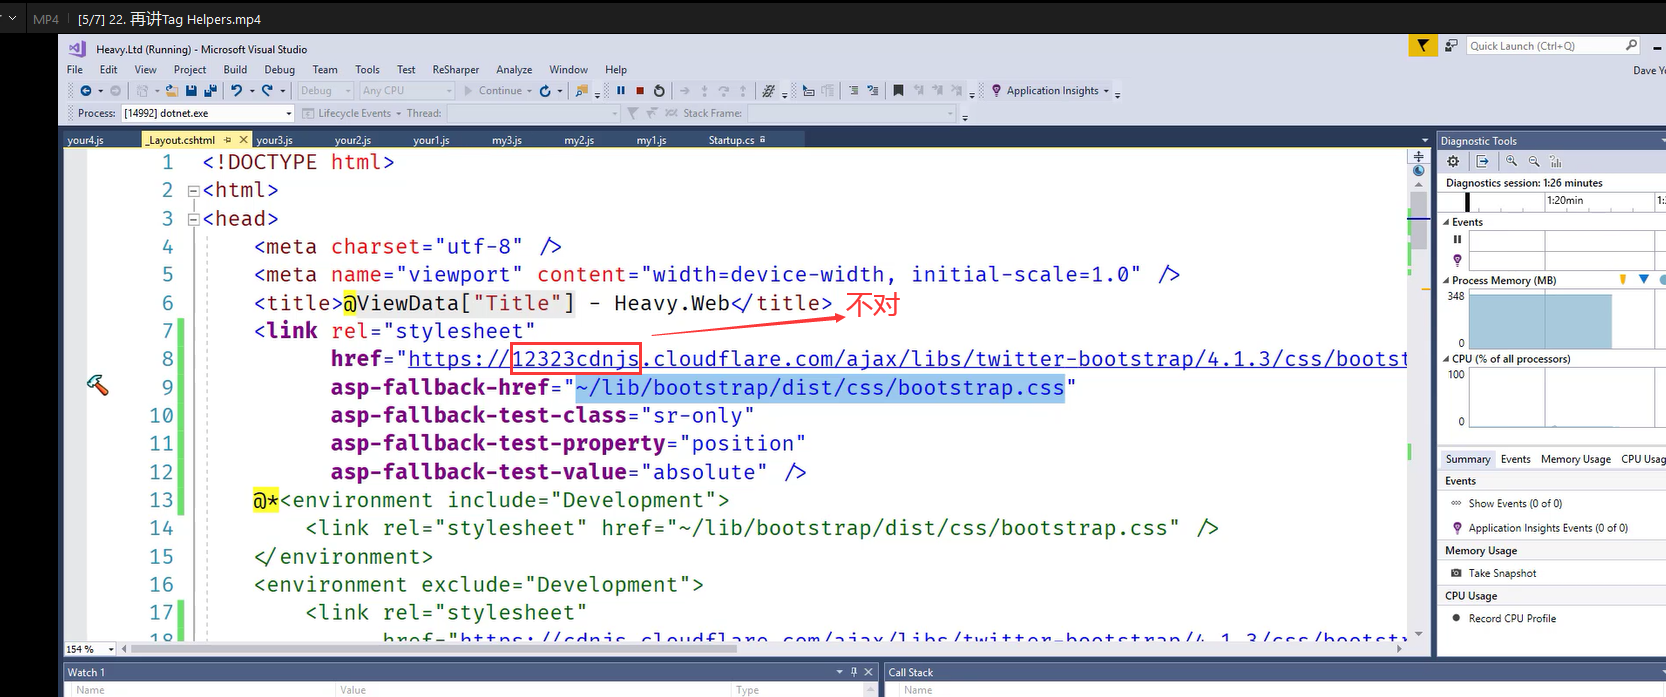This screenshot has width=1666, height=697.
Task: Expand the Continue button dropdown arrow
Action: (x=529, y=91)
